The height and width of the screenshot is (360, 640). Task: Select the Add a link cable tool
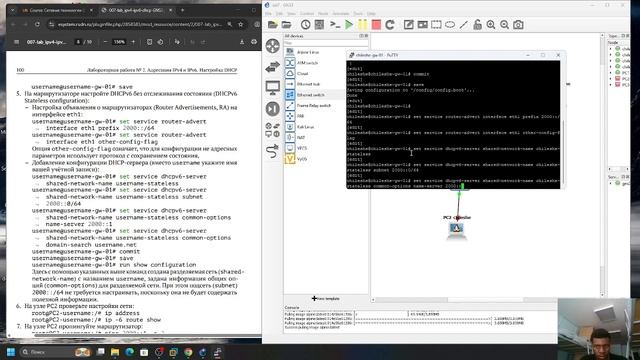273,151
